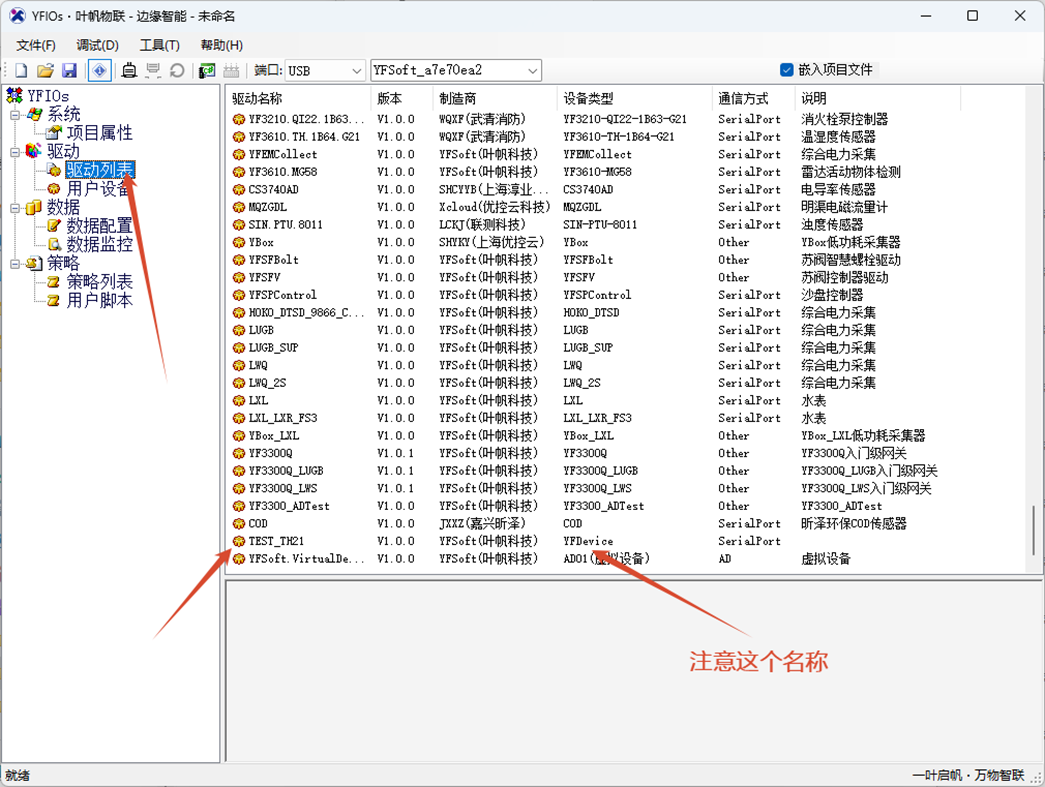The height and width of the screenshot is (787, 1045).
Task: Click the 策略 tree node icon
Action: 34,263
